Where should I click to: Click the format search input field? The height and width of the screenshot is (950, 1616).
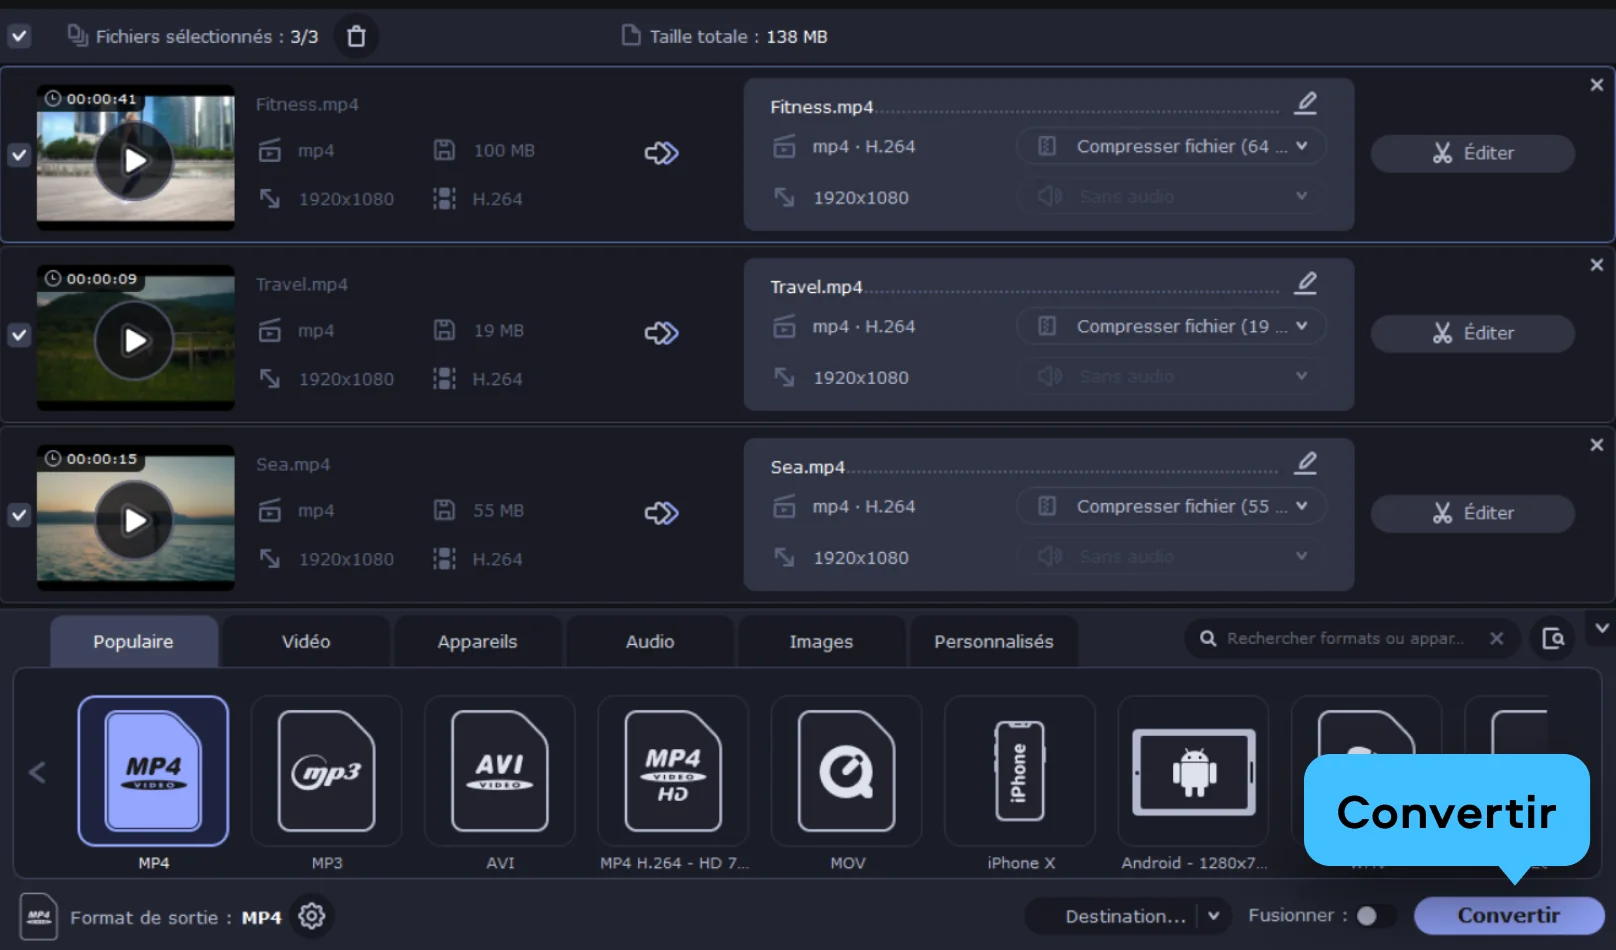1344,638
